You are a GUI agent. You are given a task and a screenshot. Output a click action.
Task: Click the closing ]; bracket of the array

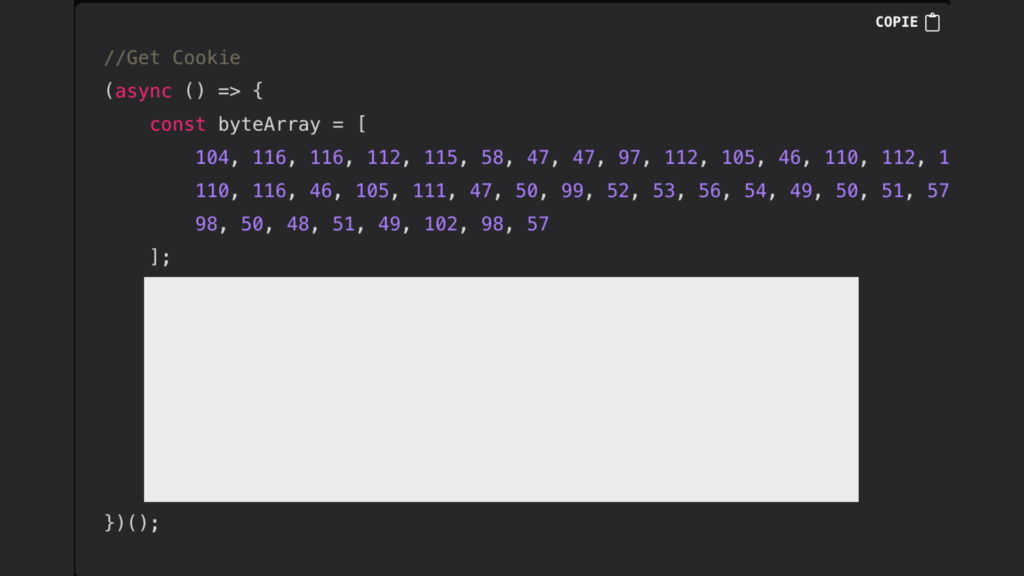point(160,257)
